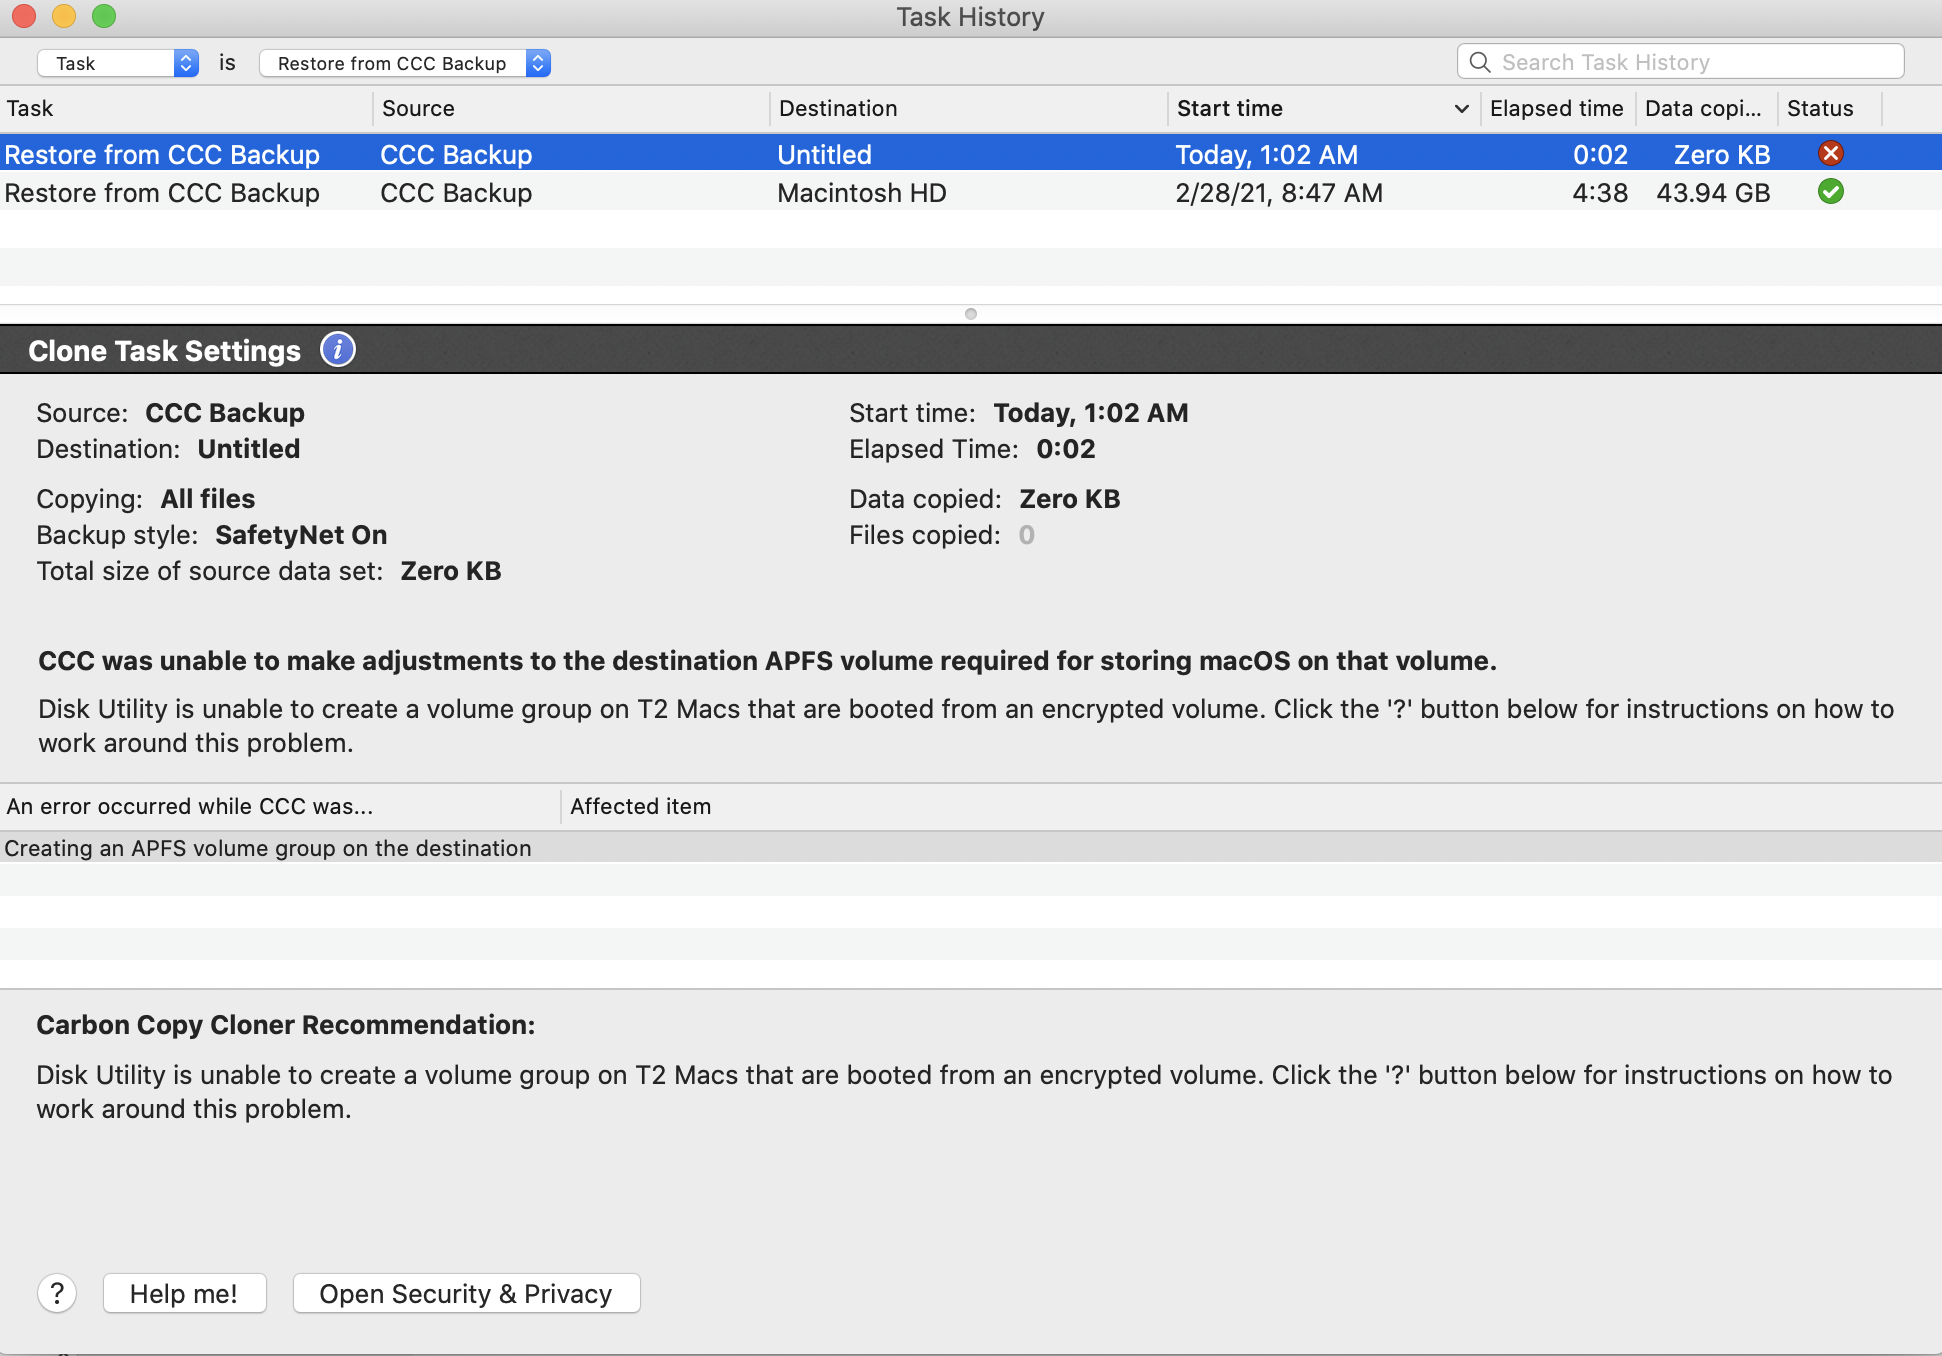
Task: Select the Untitled destination task row
Action: 824,155
